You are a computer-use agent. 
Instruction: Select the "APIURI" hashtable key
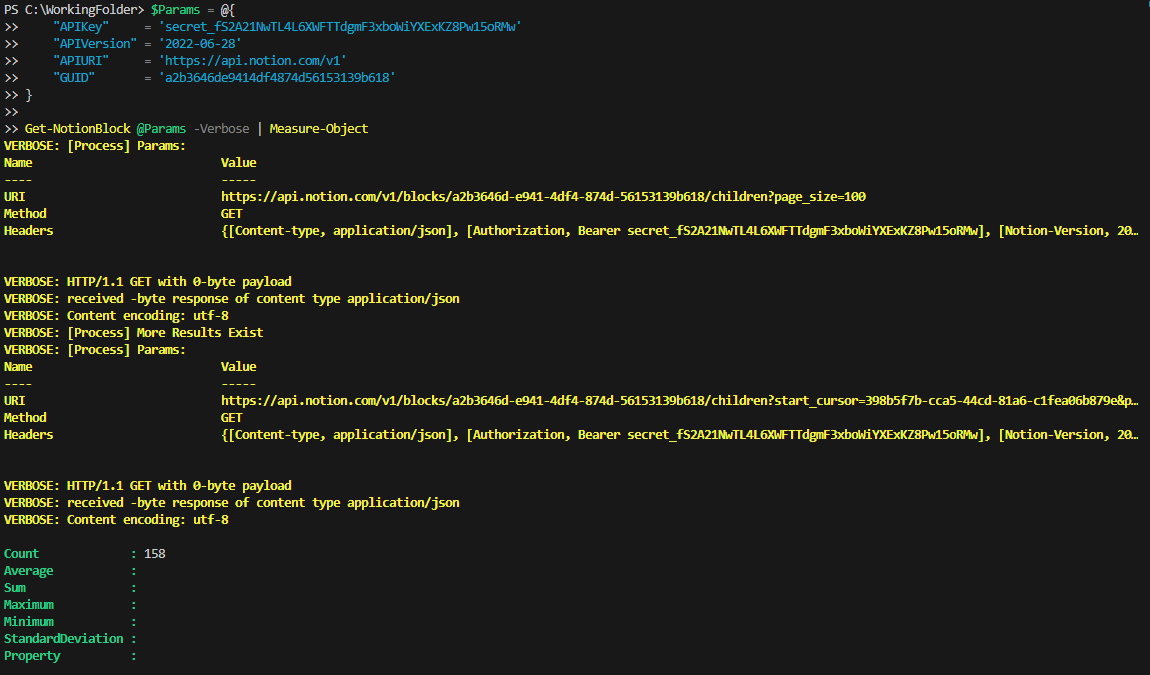[81, 61]
